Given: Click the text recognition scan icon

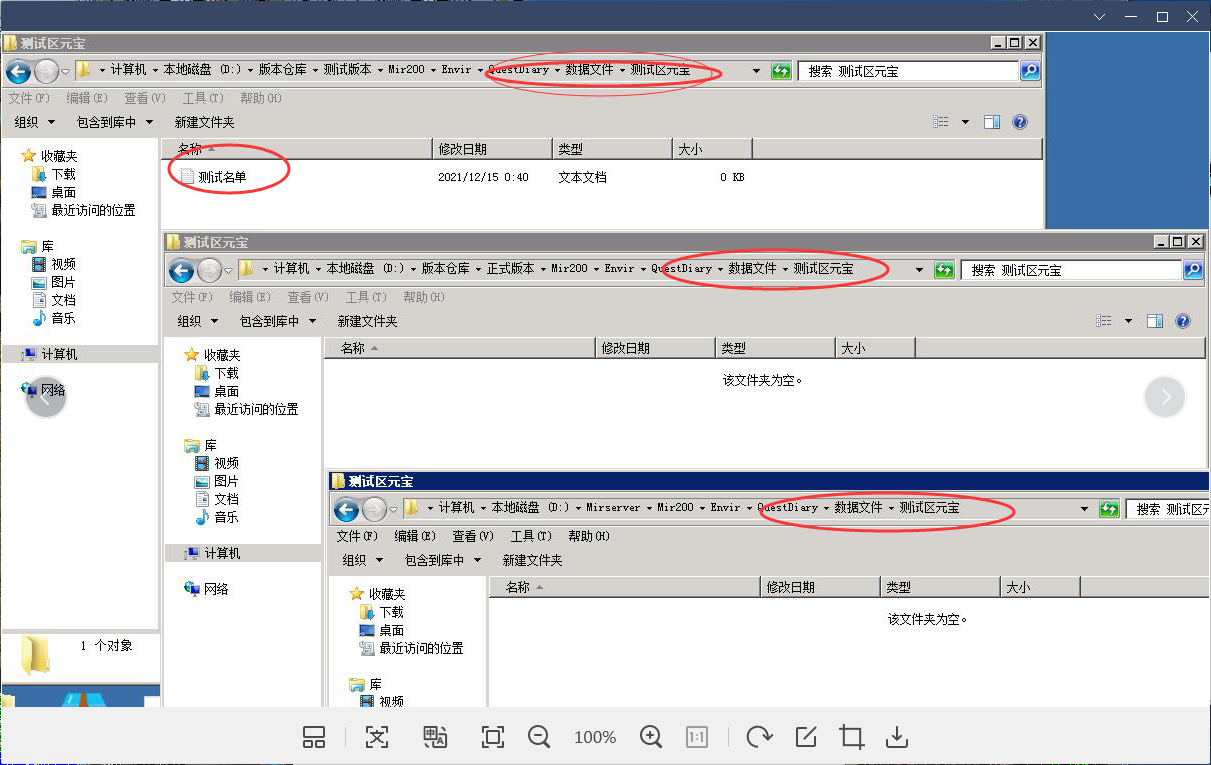Looking at the screenshot, I should [x=376, y=738].
